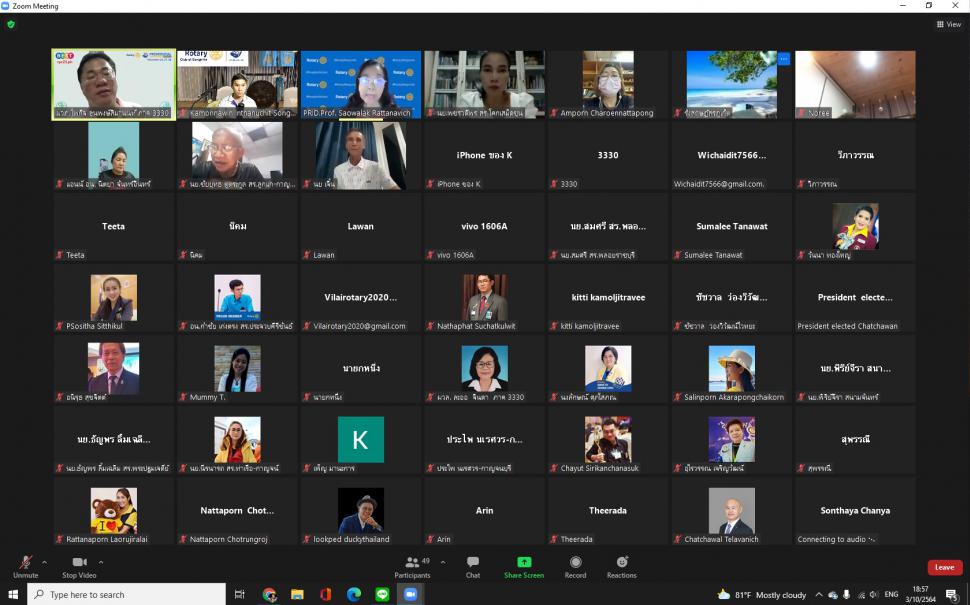
Task: Open the Reactions menu
Action: [622, 566]
